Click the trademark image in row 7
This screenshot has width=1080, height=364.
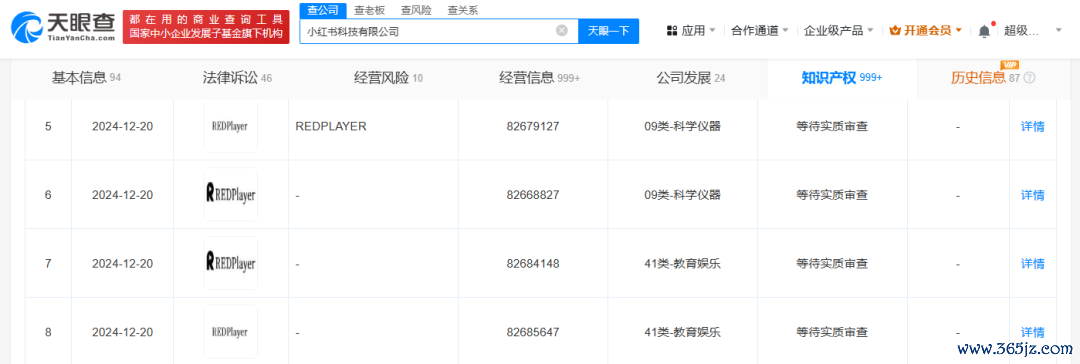[231, 263]
